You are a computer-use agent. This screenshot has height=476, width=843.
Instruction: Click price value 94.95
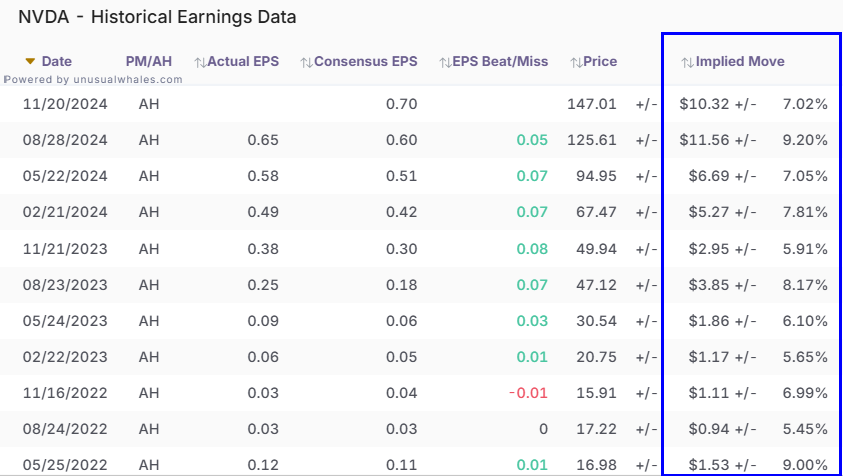coord(596,176)
